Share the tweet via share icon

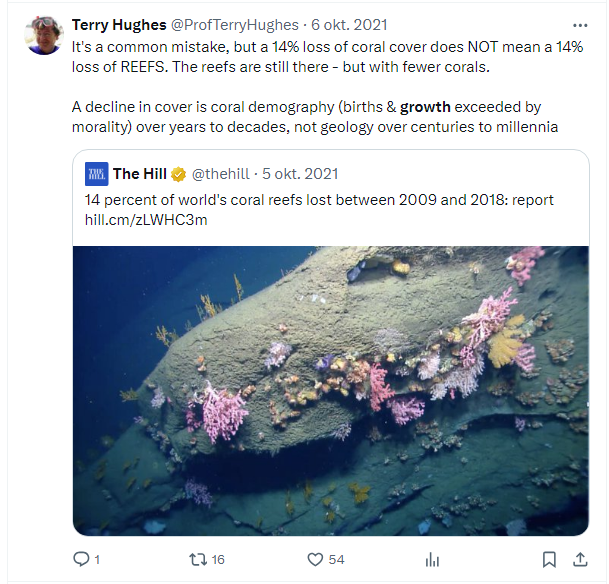pyautogui.click(x=581, y=559)
